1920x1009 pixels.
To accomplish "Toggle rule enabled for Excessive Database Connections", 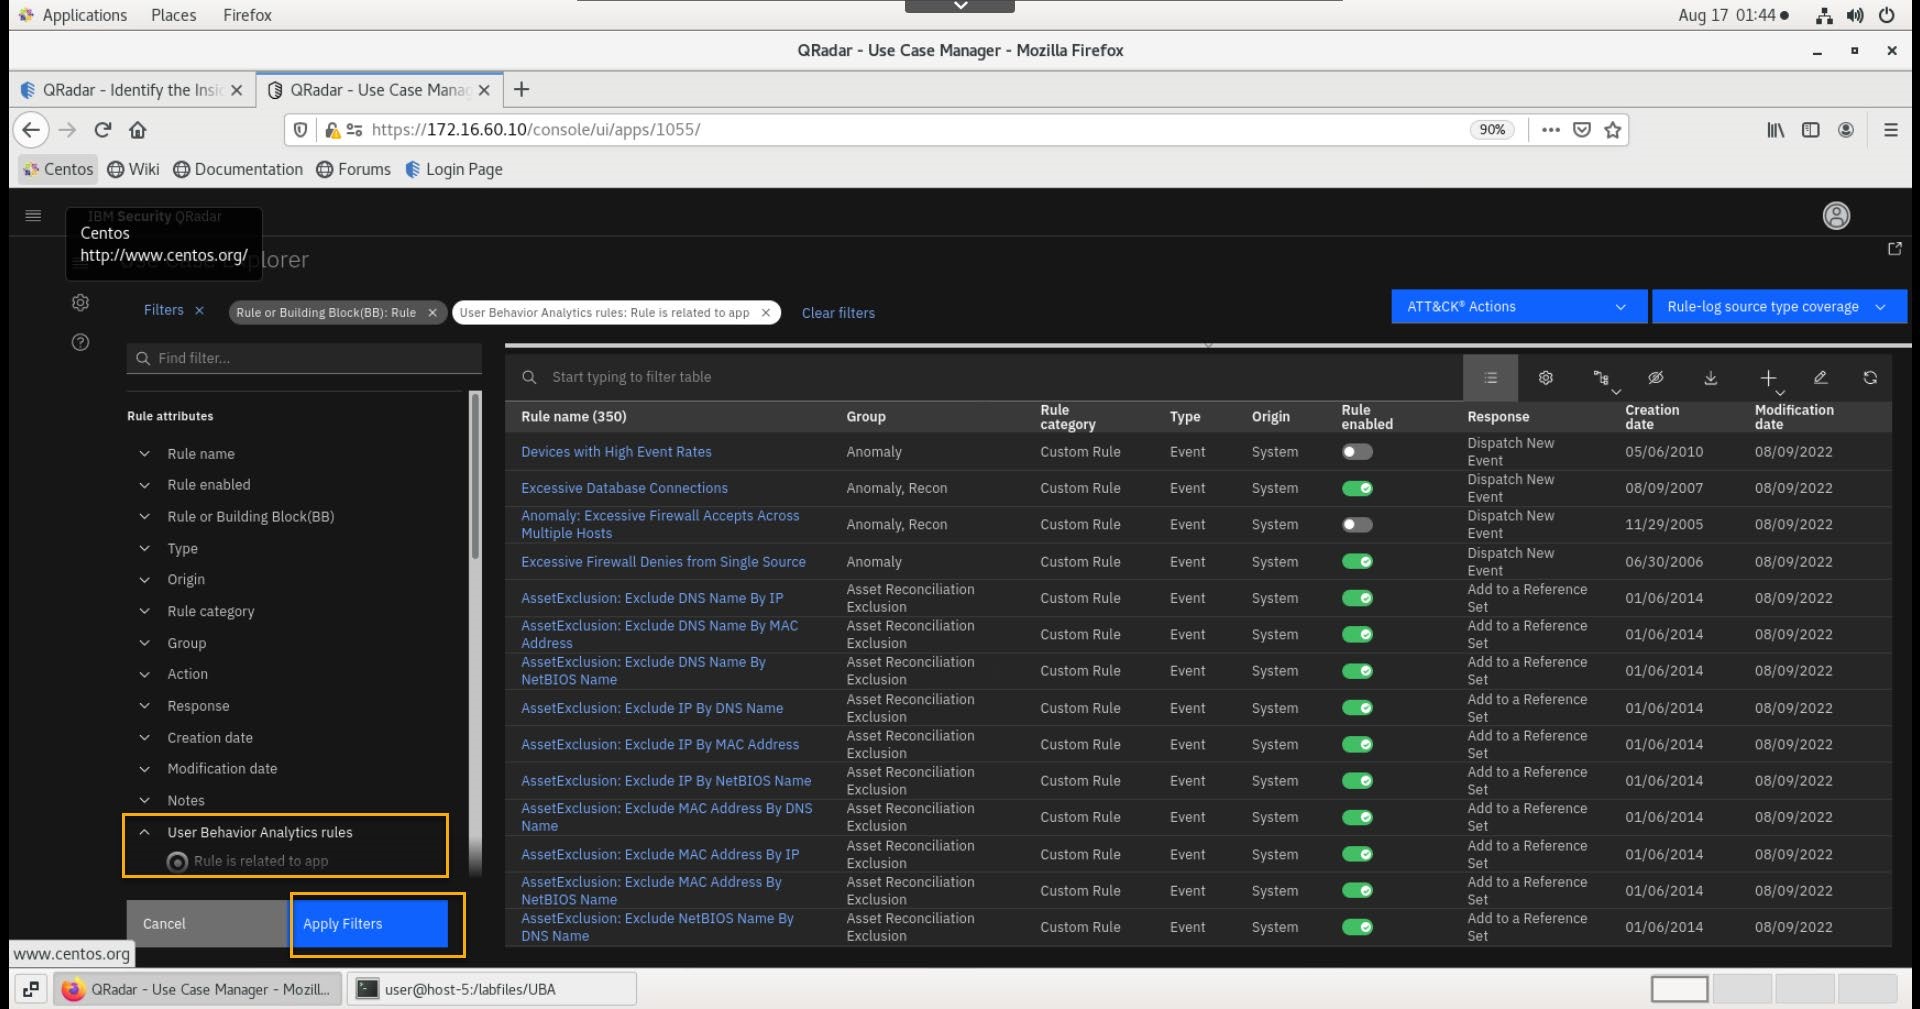I will (1357, 488).
